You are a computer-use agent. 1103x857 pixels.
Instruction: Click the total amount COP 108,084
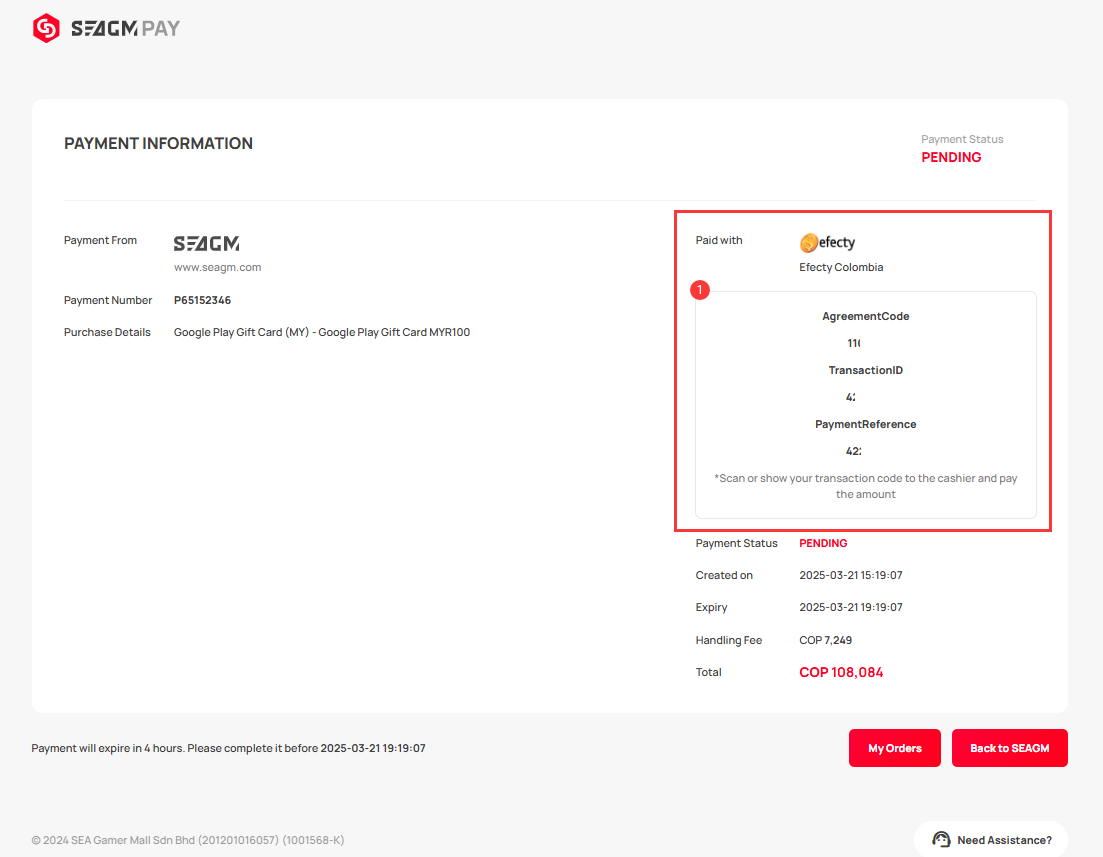pyautogui.click(x=841, y=673)
